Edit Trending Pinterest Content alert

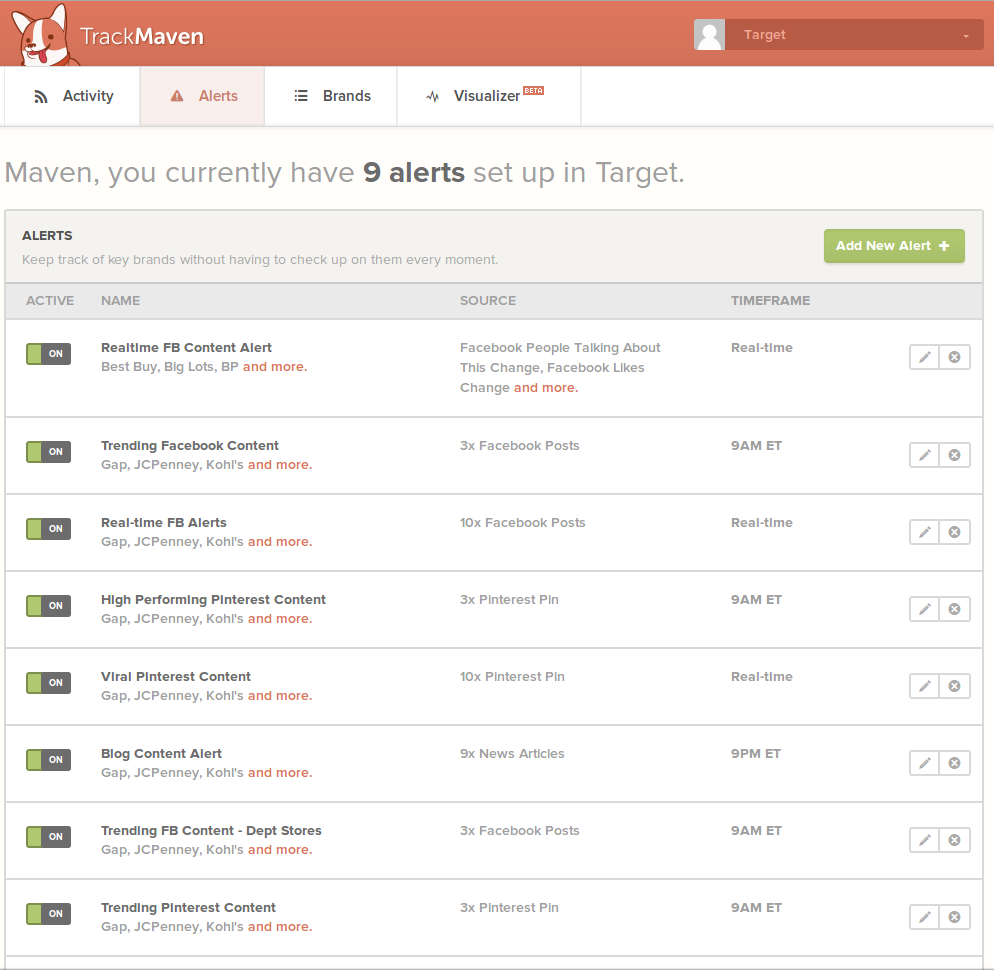pos(924,917)
